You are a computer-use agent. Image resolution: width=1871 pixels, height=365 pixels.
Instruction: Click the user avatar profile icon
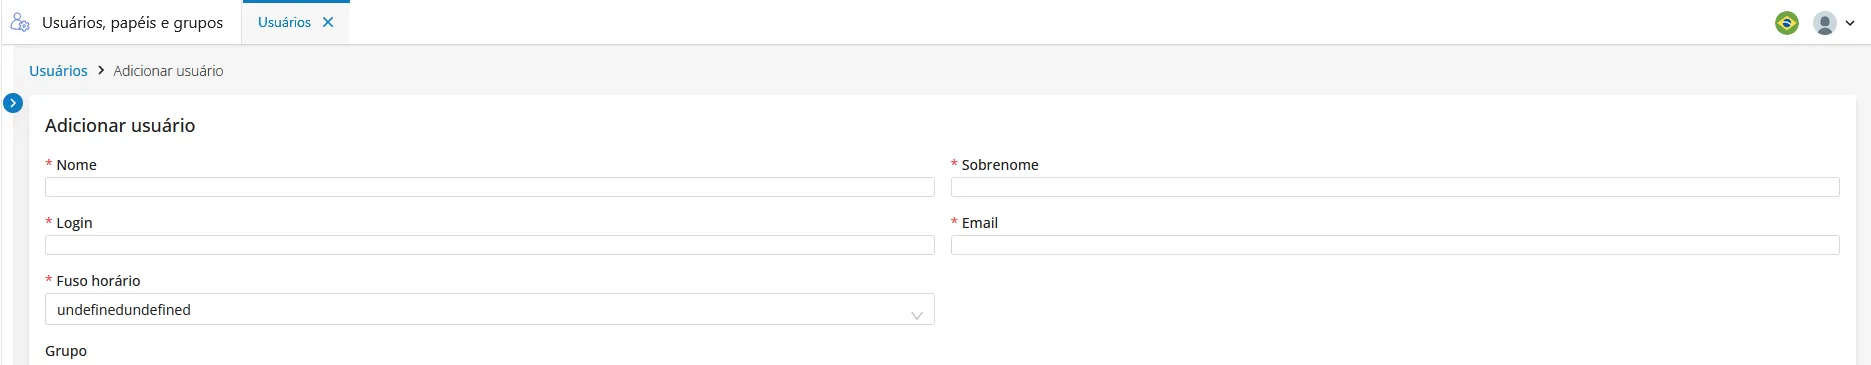click(x=1825, y=22)
